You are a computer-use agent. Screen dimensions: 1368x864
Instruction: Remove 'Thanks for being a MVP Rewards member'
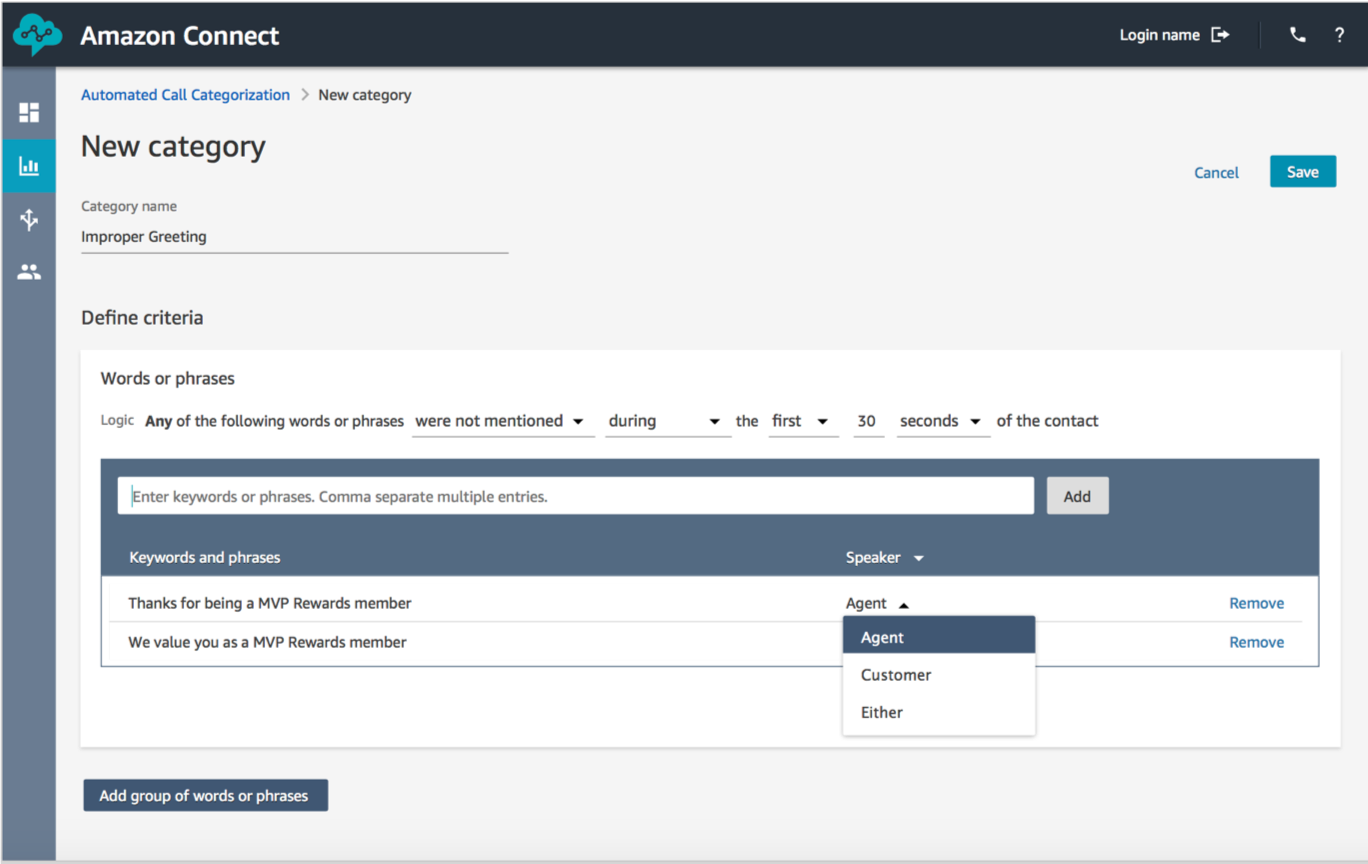(1256, 603)
